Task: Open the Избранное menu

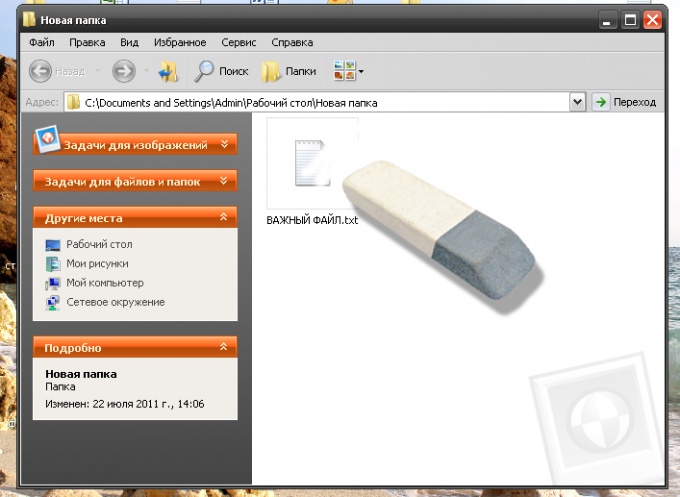Action: 180,42
